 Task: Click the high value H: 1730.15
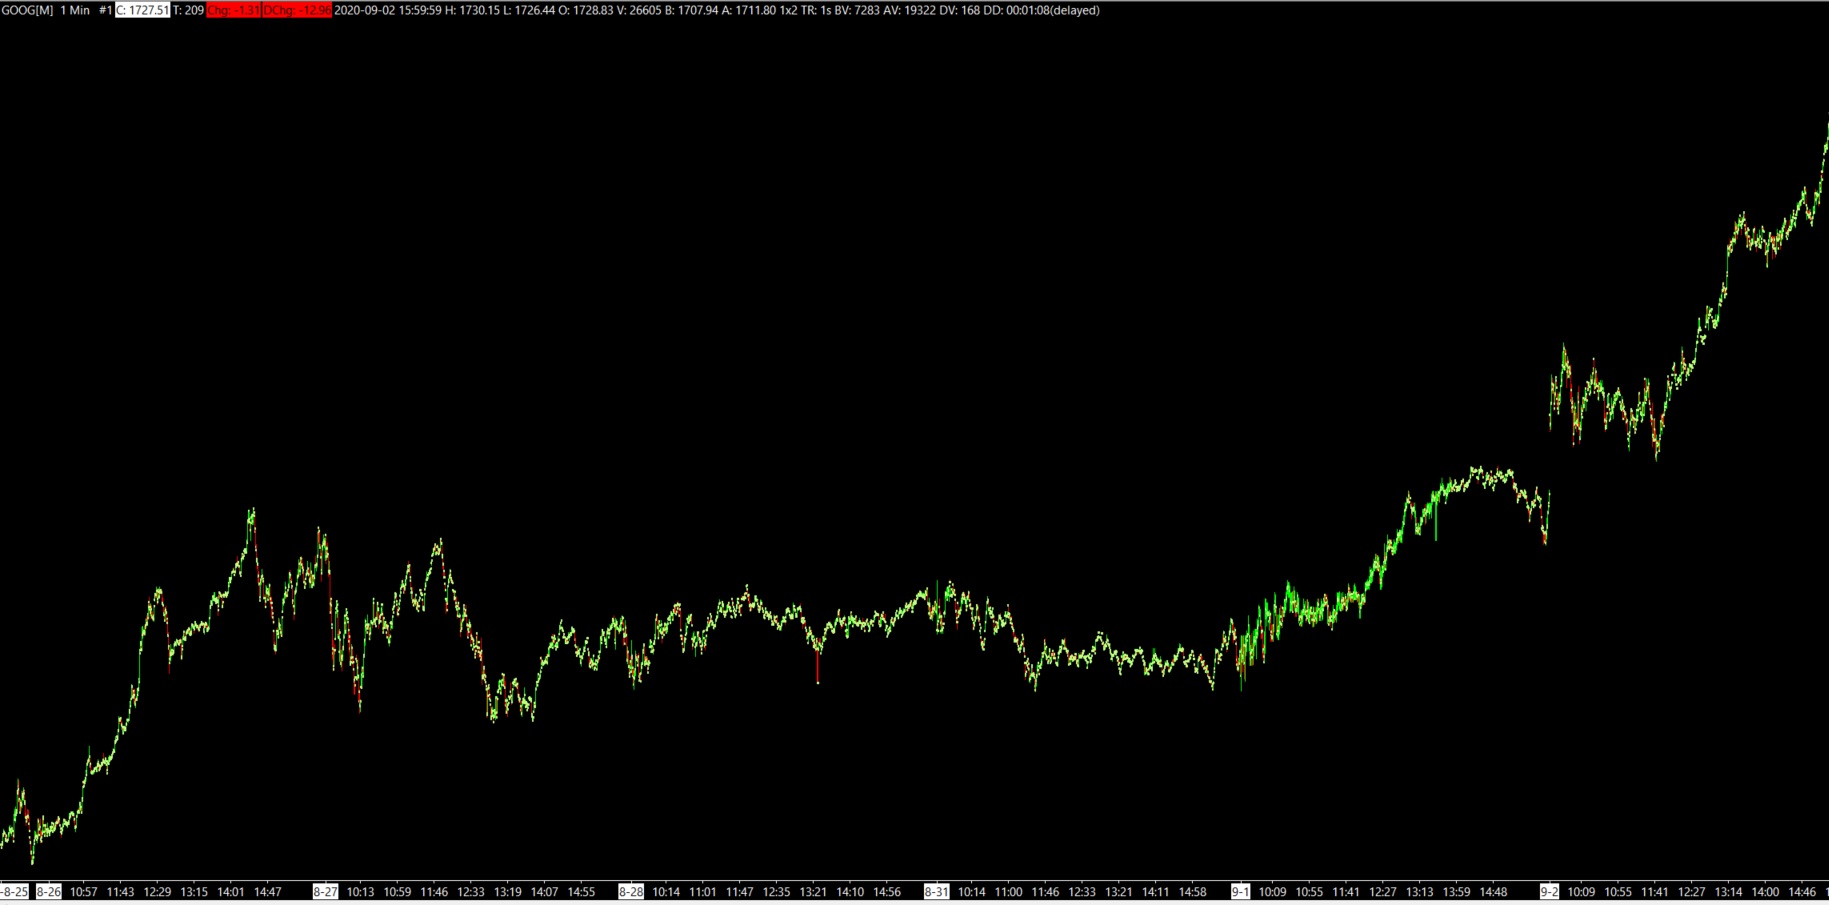pos(472,10)
